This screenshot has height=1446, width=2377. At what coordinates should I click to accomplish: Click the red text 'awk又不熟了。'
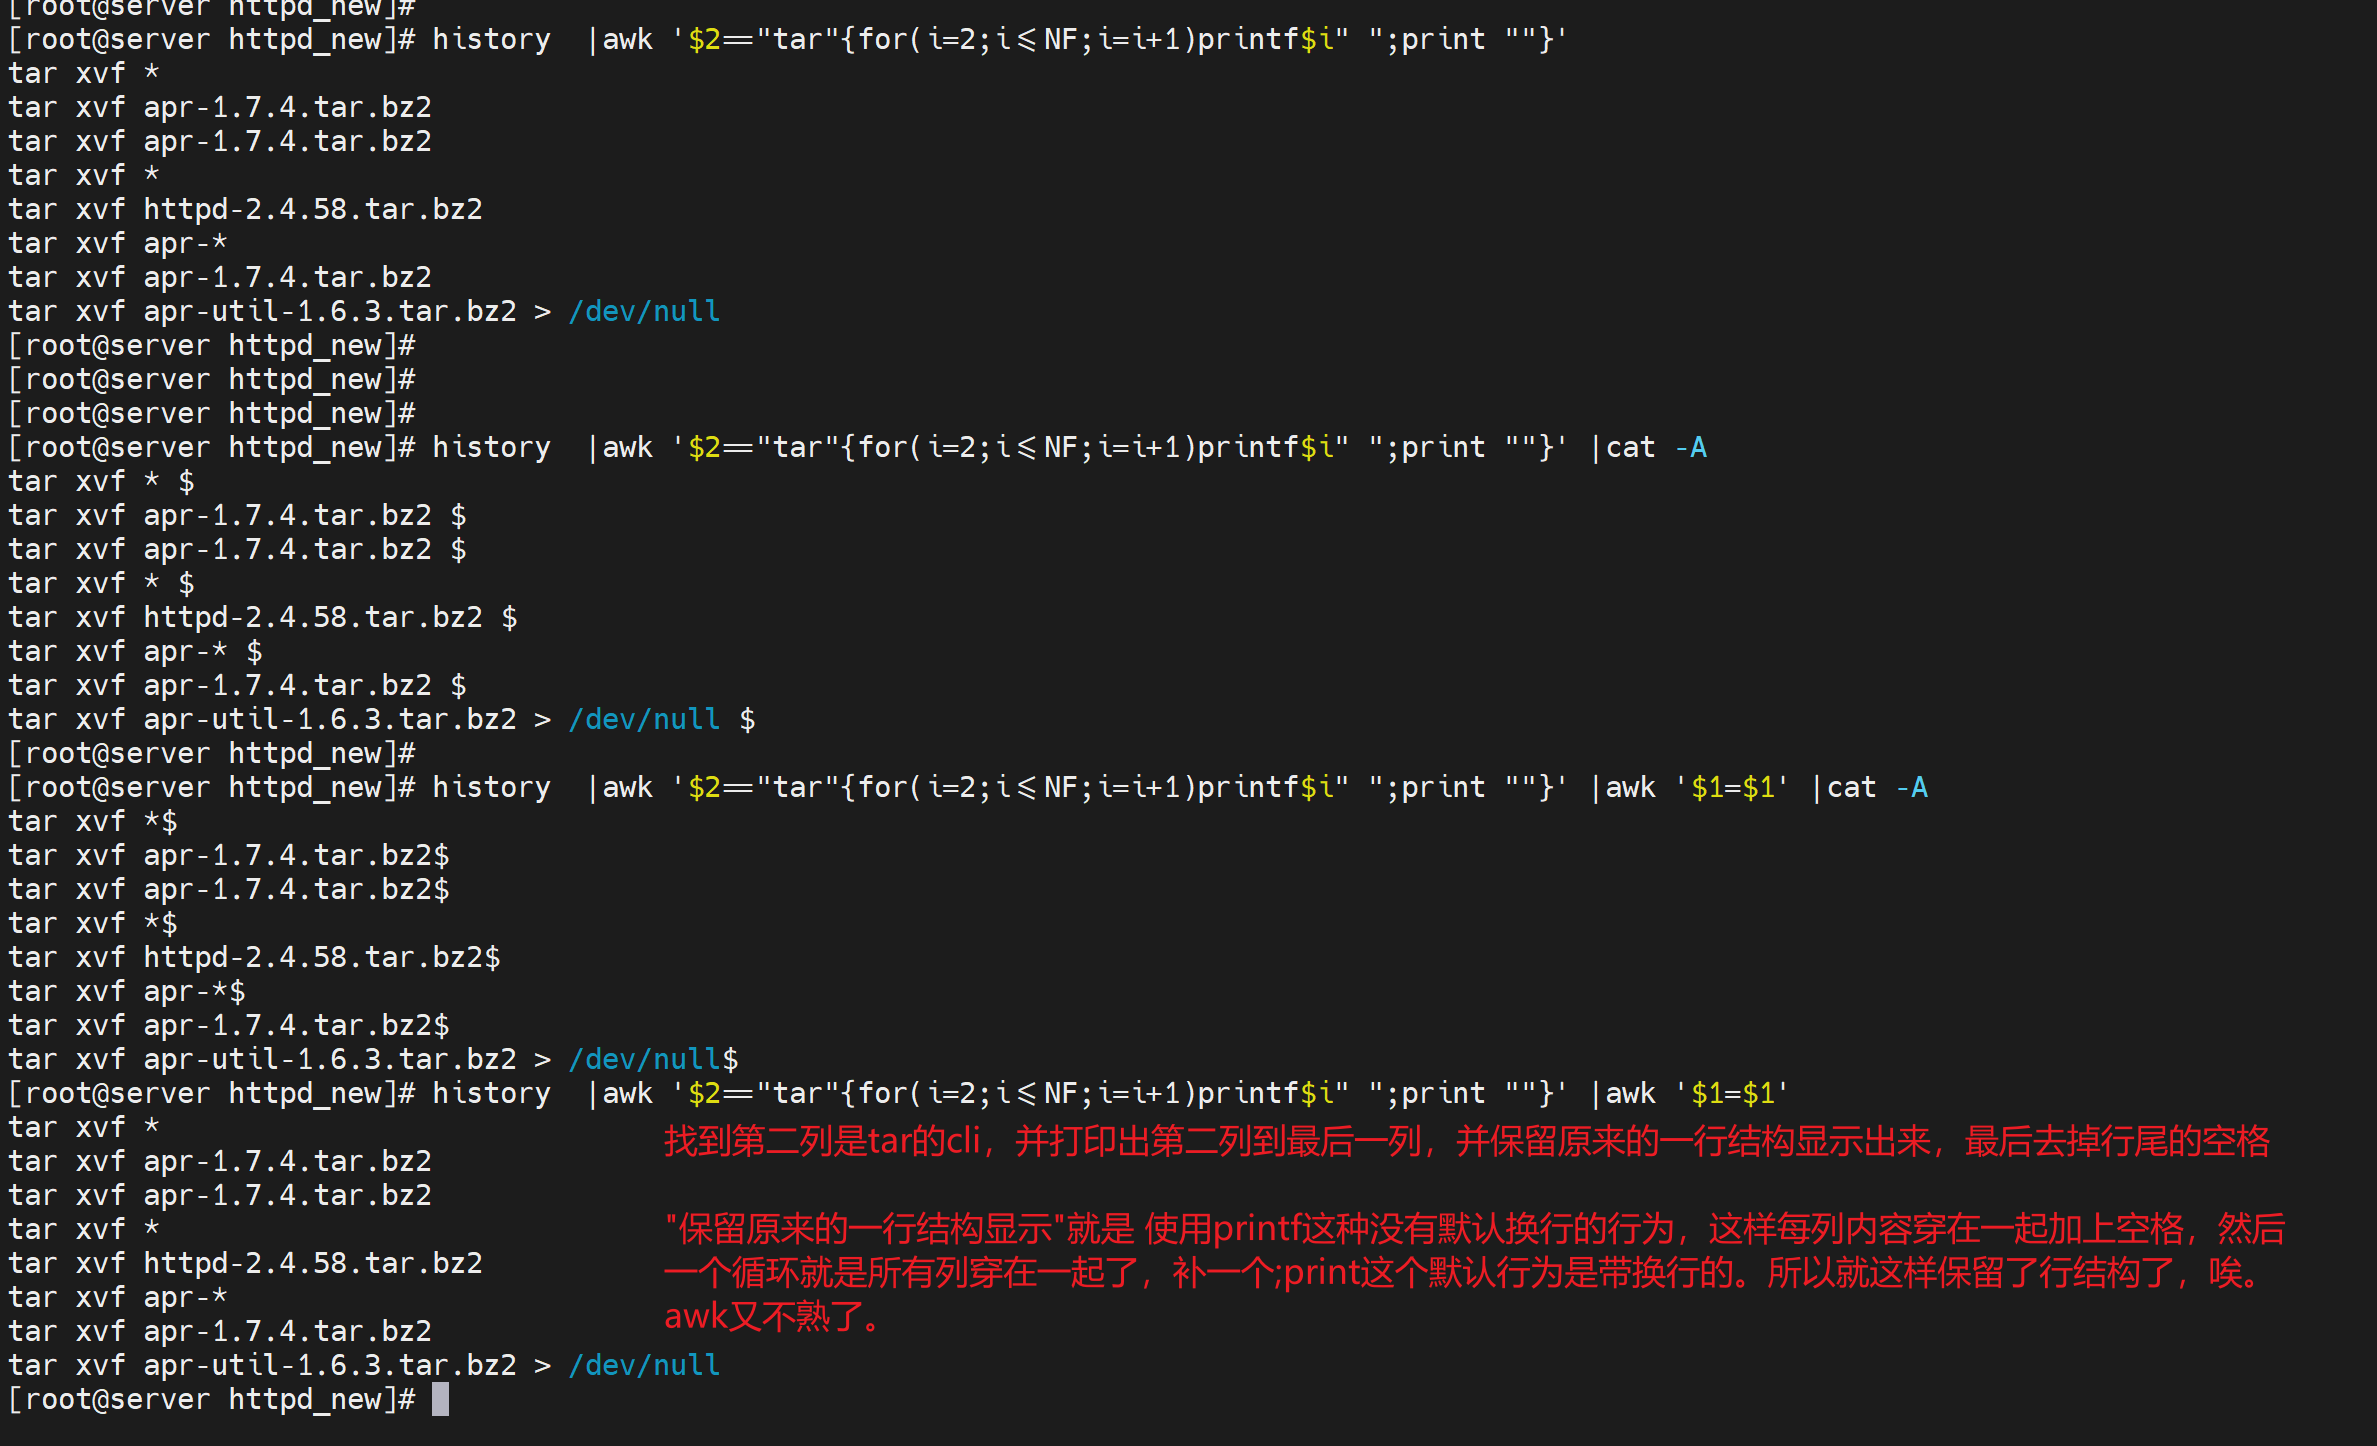coord(773,1317)
